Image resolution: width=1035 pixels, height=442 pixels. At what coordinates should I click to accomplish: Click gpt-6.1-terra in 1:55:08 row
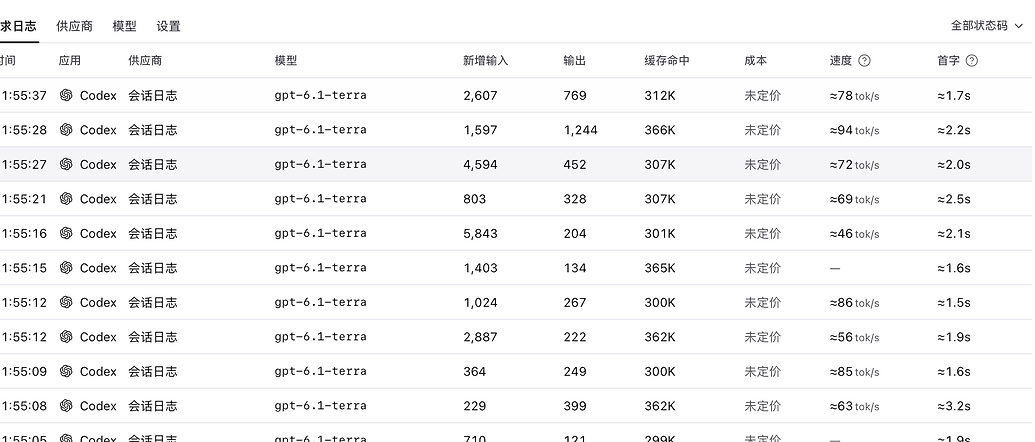click(x=320, y=406)
